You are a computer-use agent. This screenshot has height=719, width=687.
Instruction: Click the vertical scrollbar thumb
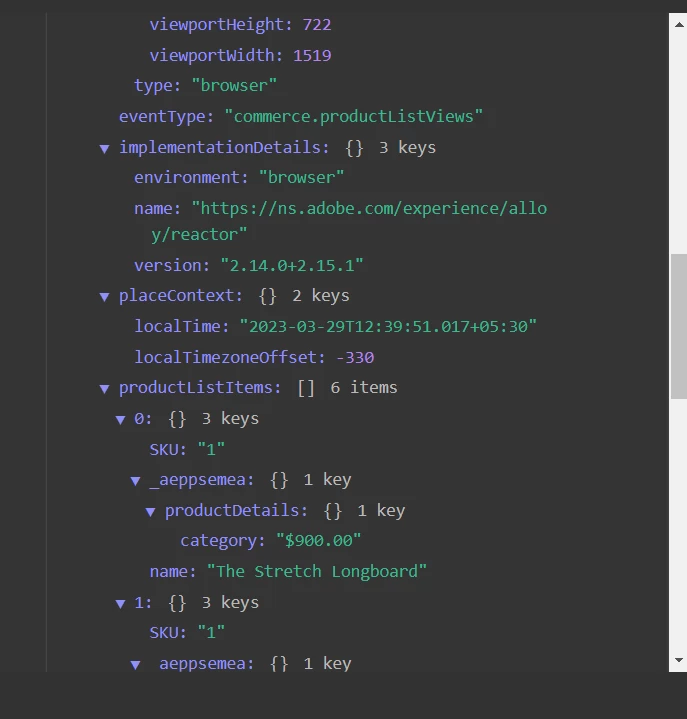(x=679, y=326)
